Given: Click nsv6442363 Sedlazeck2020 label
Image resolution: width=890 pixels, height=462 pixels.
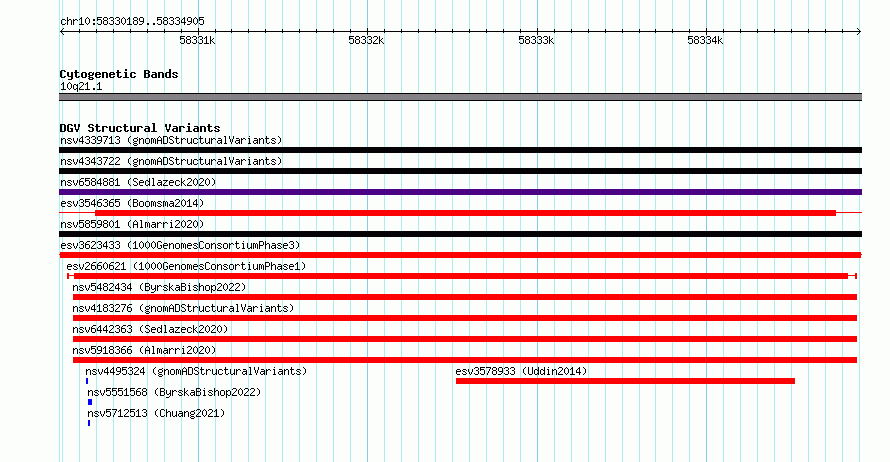Looking at the screenshot, I should click(x=150, y=329).
